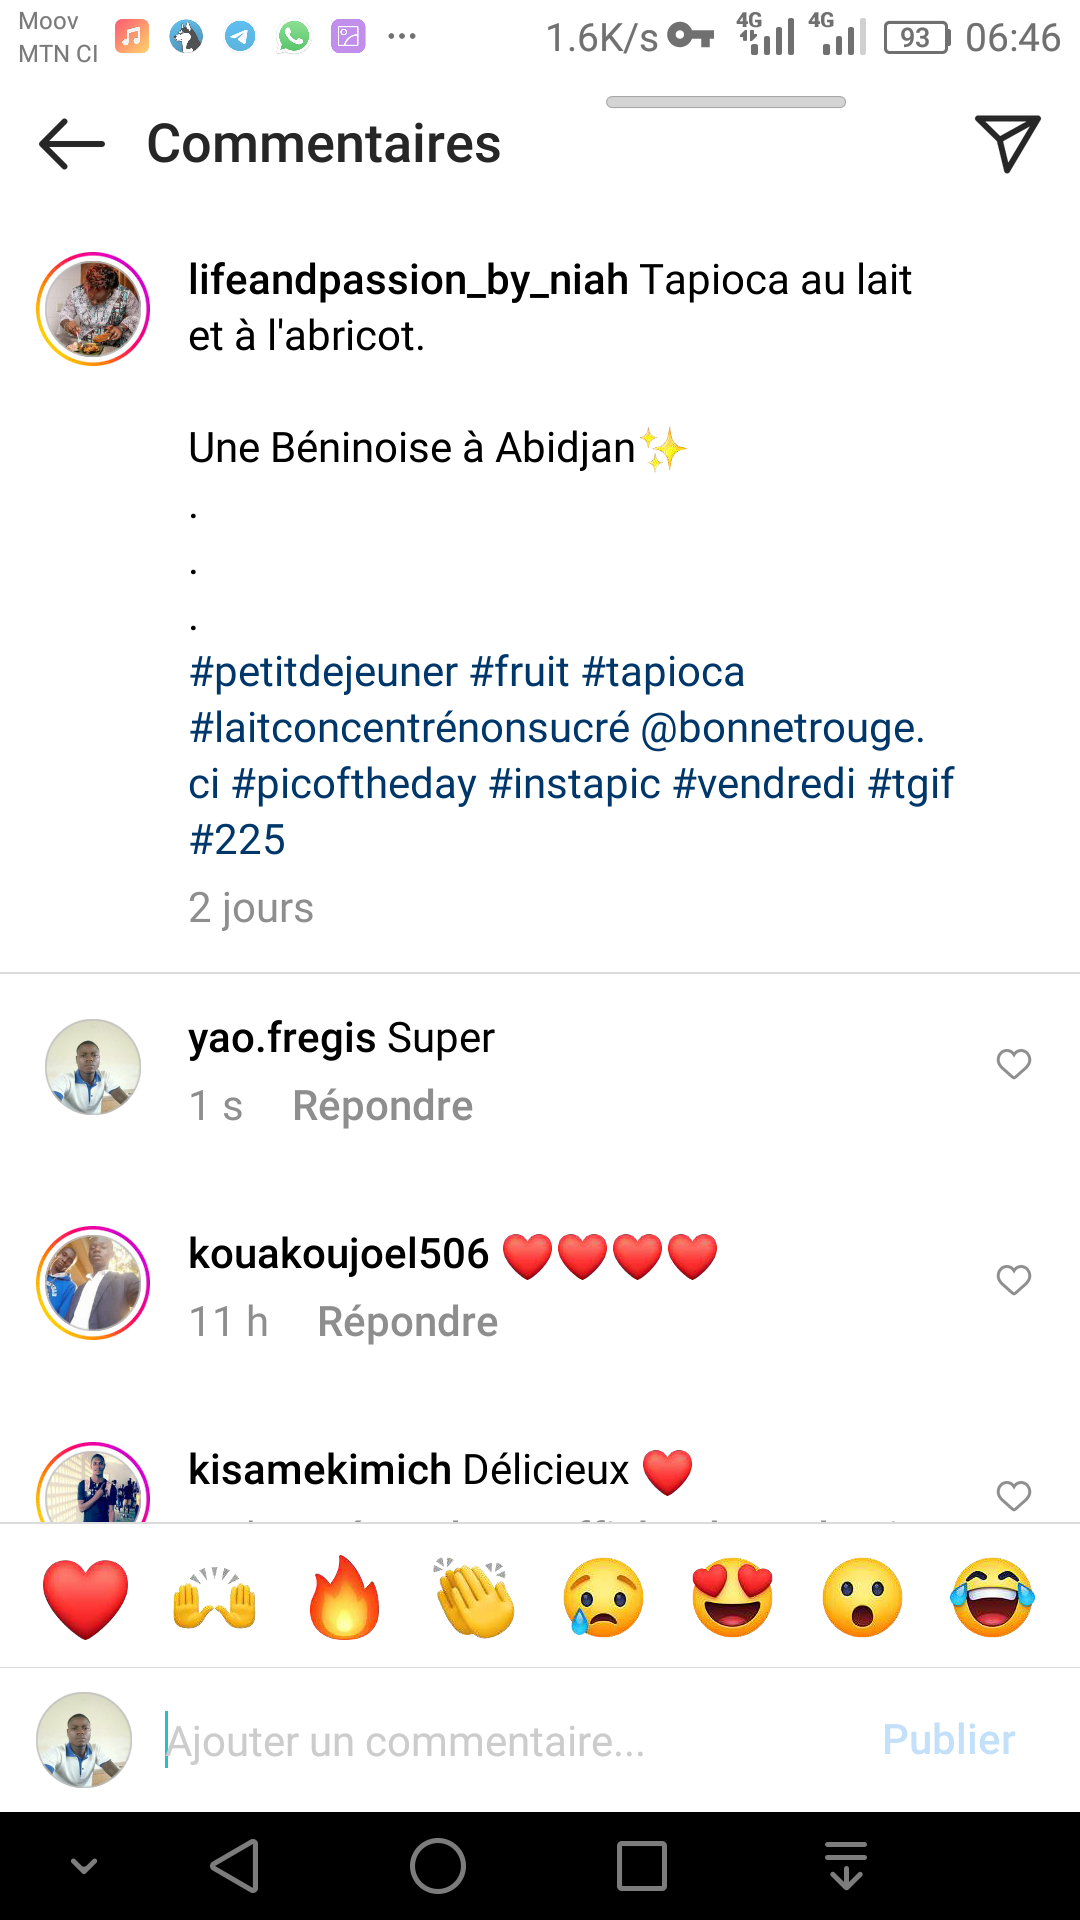Insert the laughing tears quick emoji
The image size is (1080, 1920).
tap(992, 1597)
